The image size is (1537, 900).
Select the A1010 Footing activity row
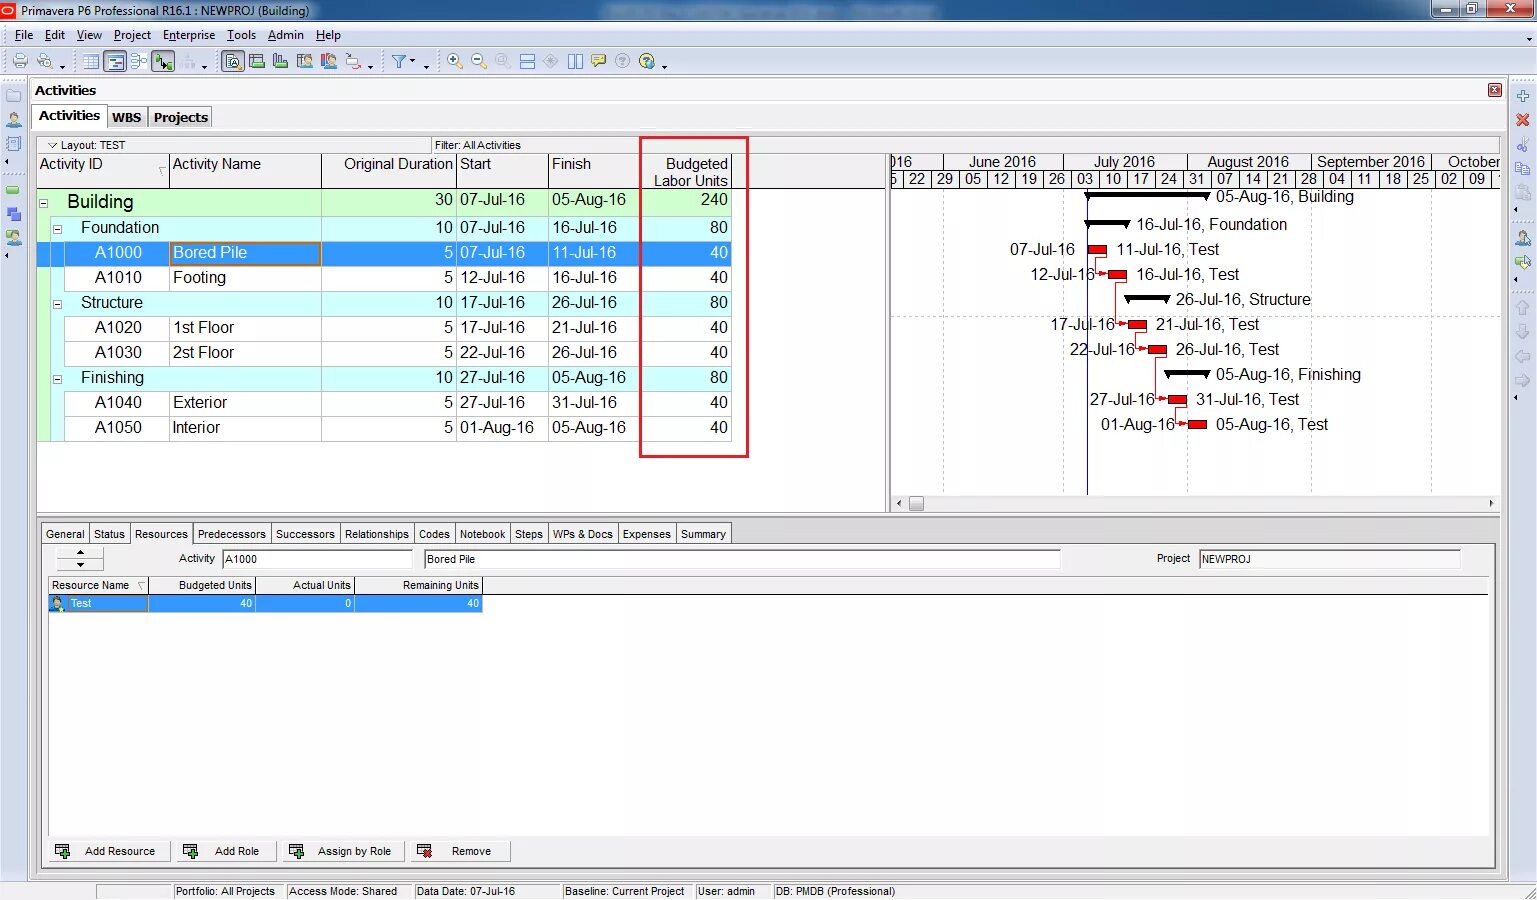(384, 278)
